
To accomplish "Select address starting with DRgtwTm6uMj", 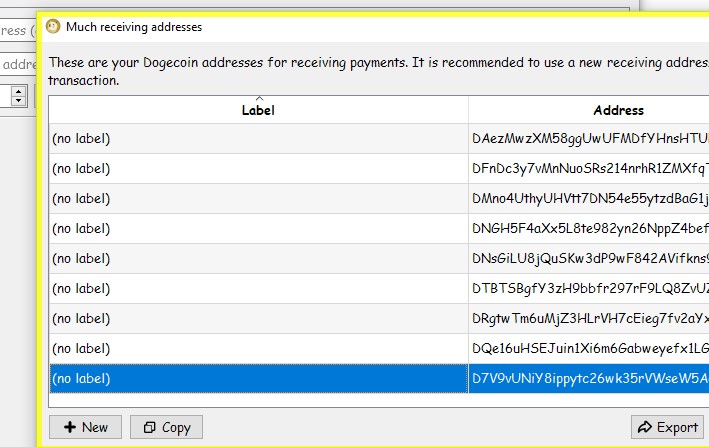I will point(589,319).
